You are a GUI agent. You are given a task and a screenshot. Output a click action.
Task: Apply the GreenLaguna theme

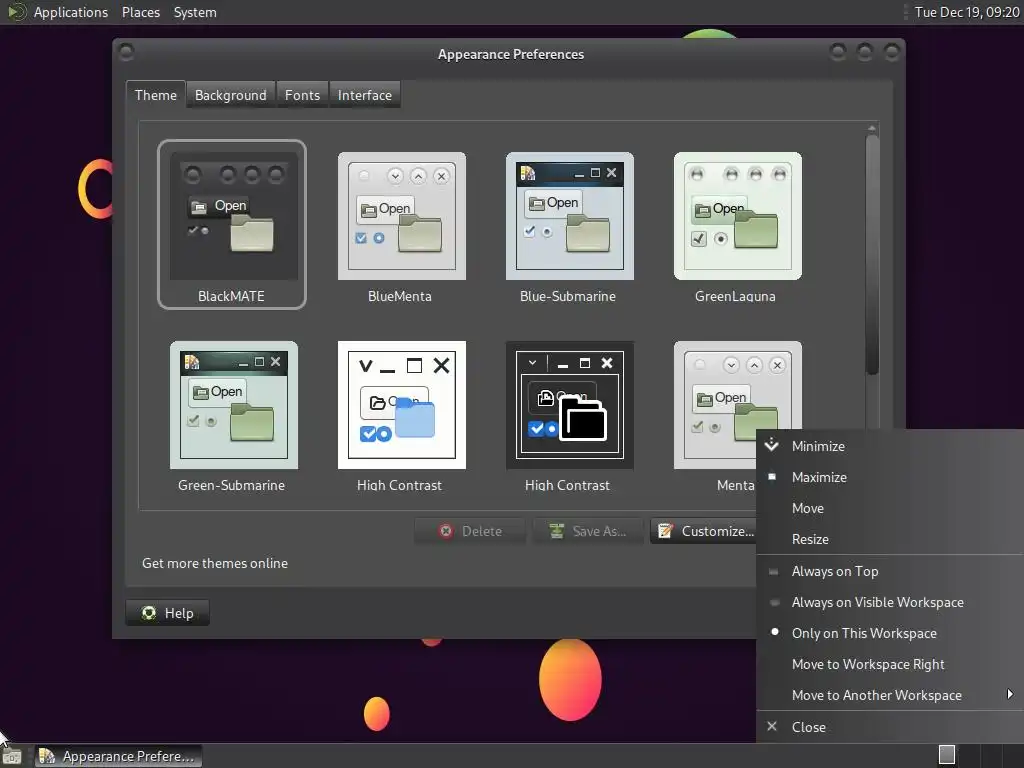tap(737, 227)
